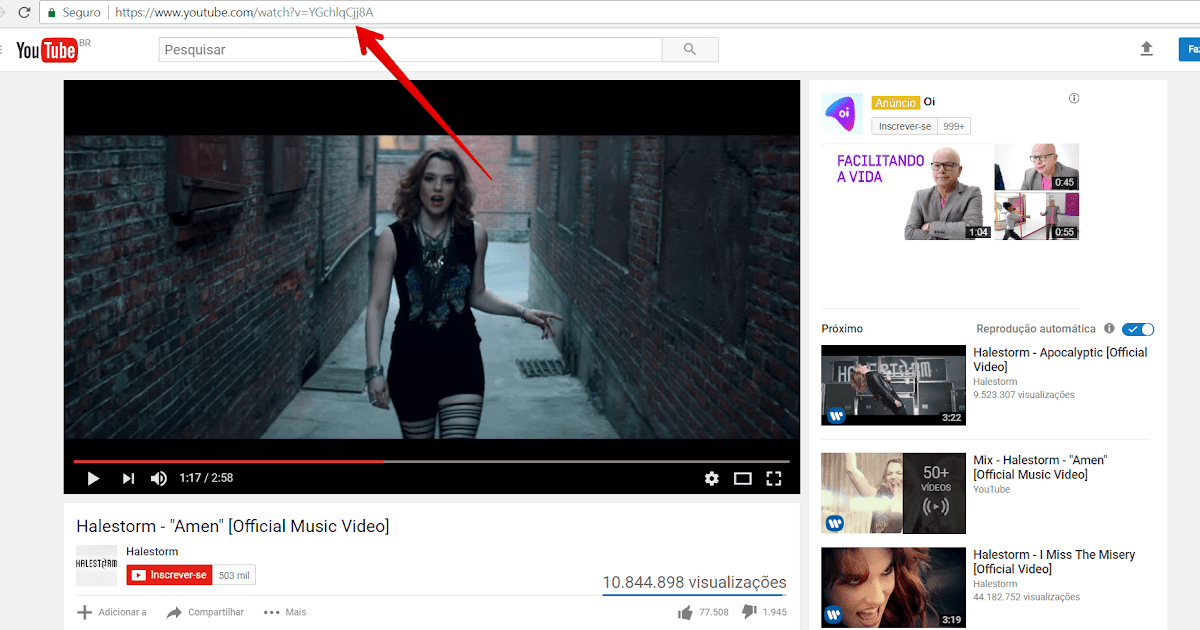This screenshot has width=1200, height=630.
Task: Click the green Seguro padlock icon
Action: [51, 13]
